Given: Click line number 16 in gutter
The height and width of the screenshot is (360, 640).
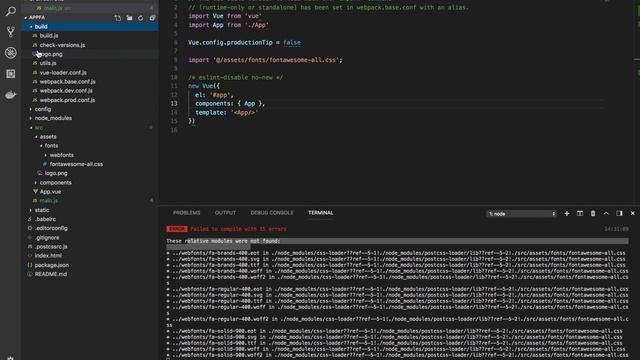Looking at the screenshot, I should [174, 130].
